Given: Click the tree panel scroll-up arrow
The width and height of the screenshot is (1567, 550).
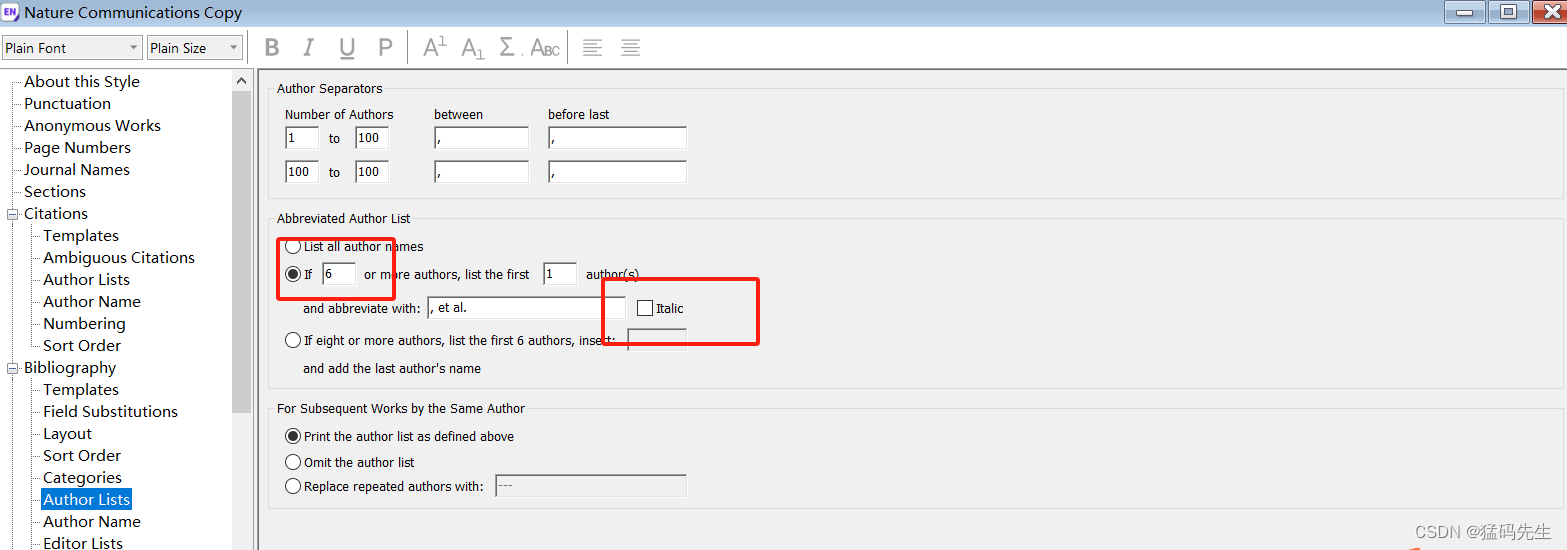Looking at the screenshot, I should pos(241,81).
